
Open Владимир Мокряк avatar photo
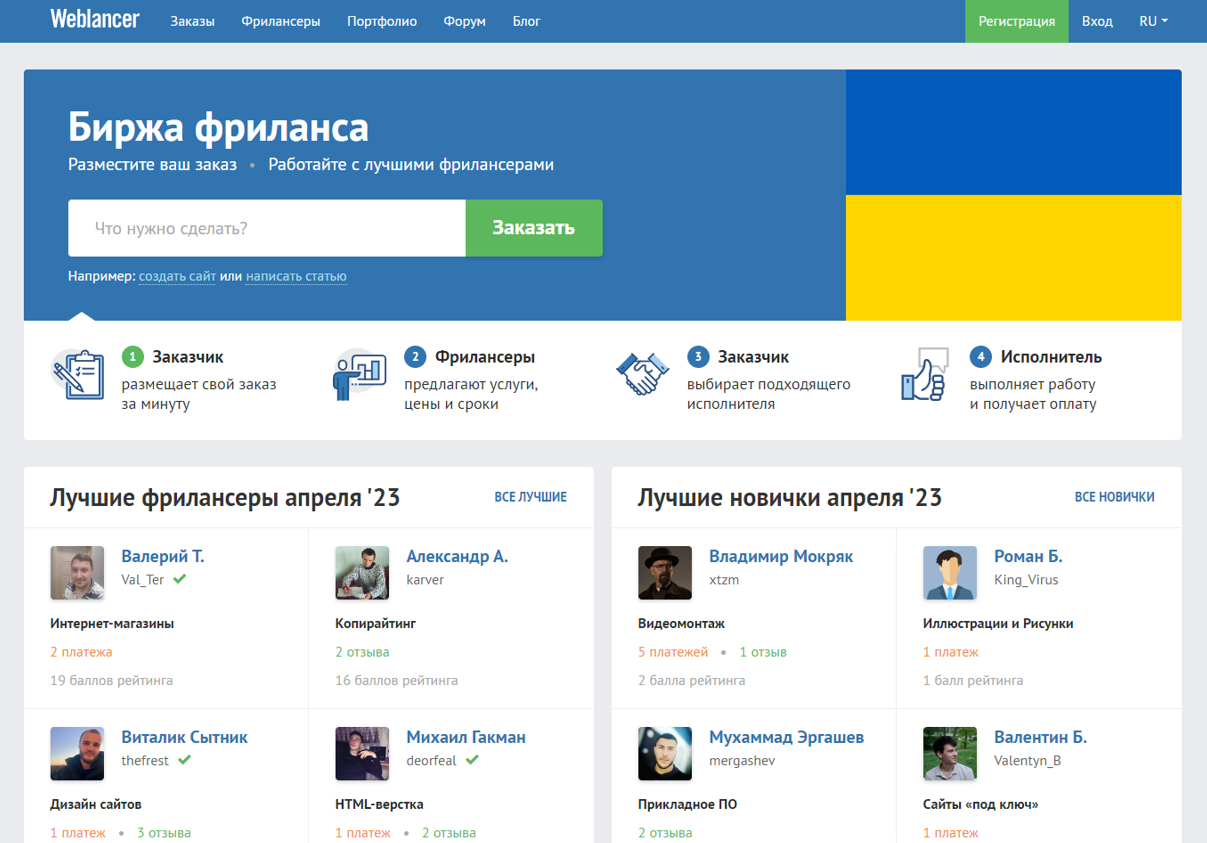pos(665,573)
